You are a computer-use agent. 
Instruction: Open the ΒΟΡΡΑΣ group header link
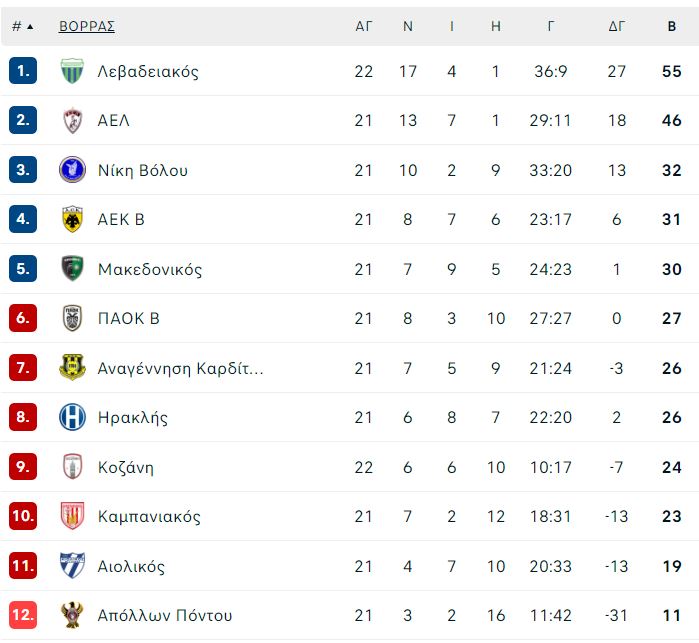click(87, 26)
